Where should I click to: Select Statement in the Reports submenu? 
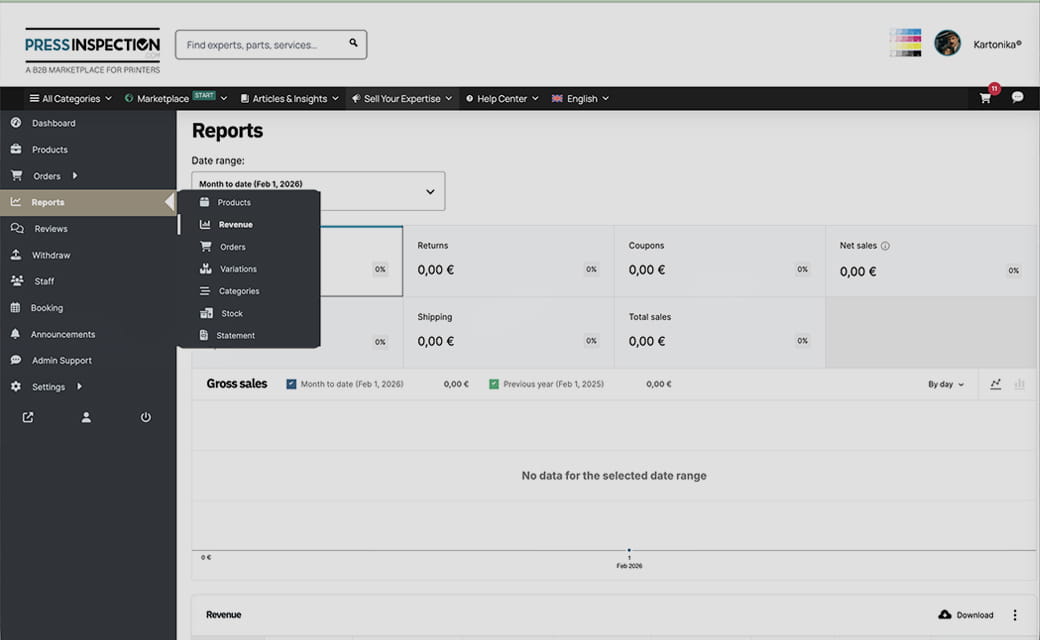(x=236, y=336)
